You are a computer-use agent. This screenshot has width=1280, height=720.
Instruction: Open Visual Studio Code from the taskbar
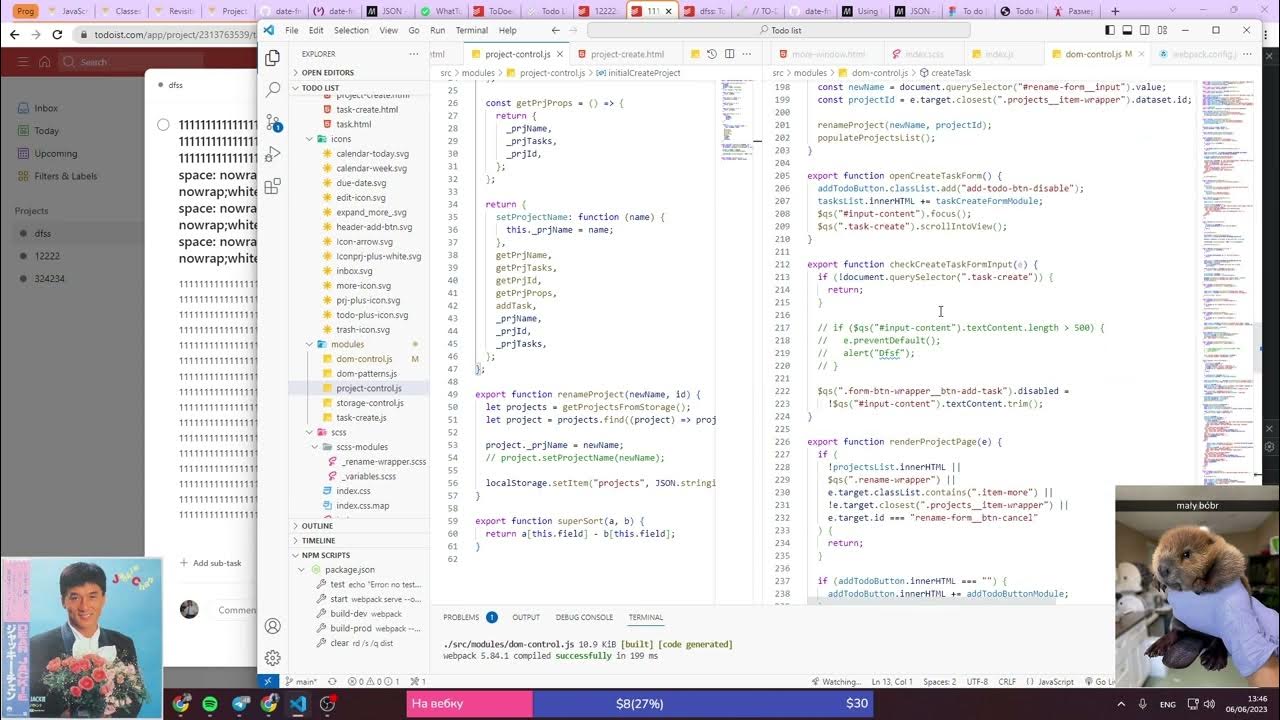297,704
